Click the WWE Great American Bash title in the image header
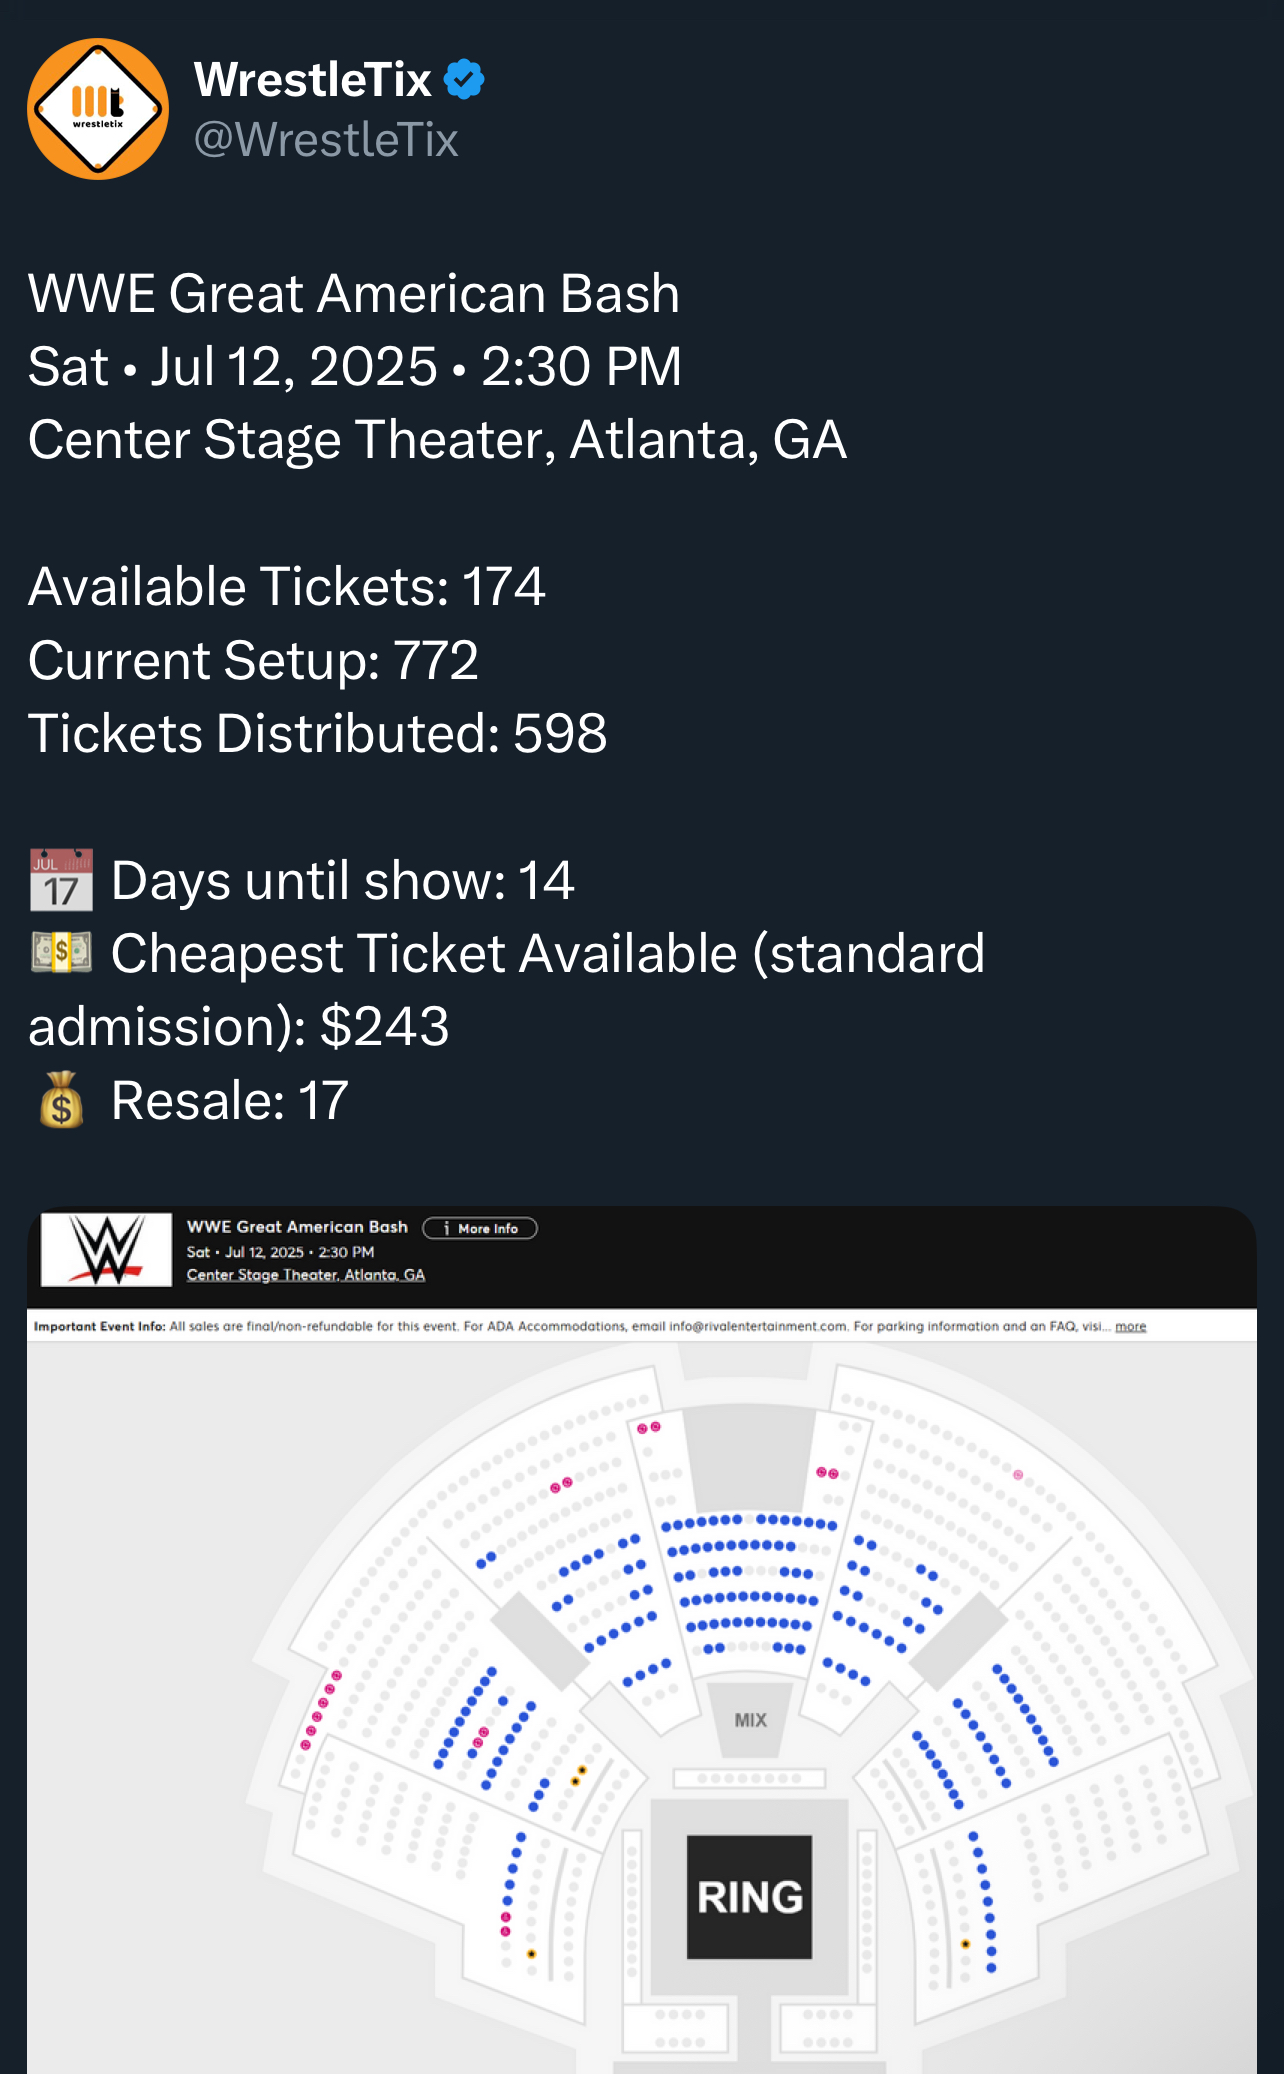 pyautogui.click(x=297, y=1227)
